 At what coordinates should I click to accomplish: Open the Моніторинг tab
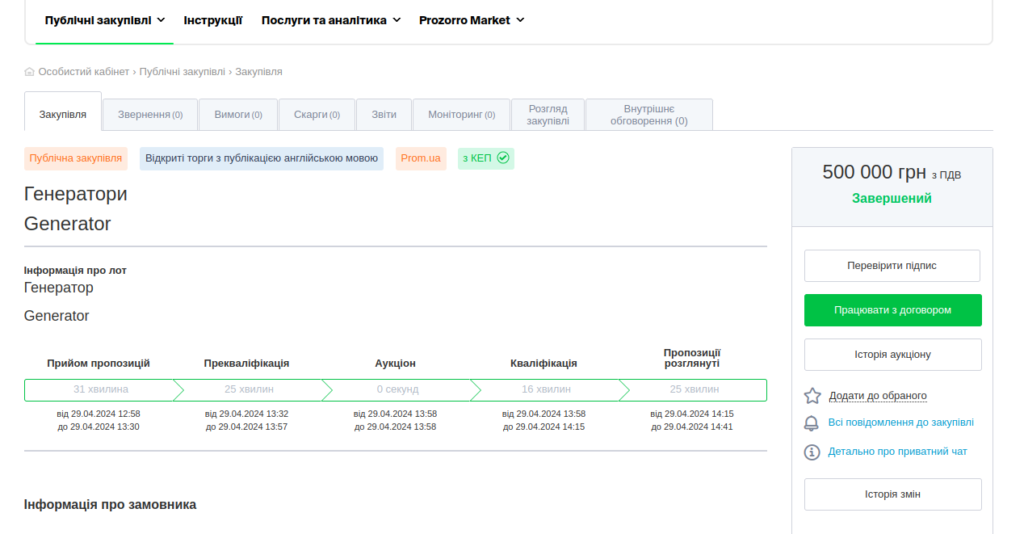(461, 115)
